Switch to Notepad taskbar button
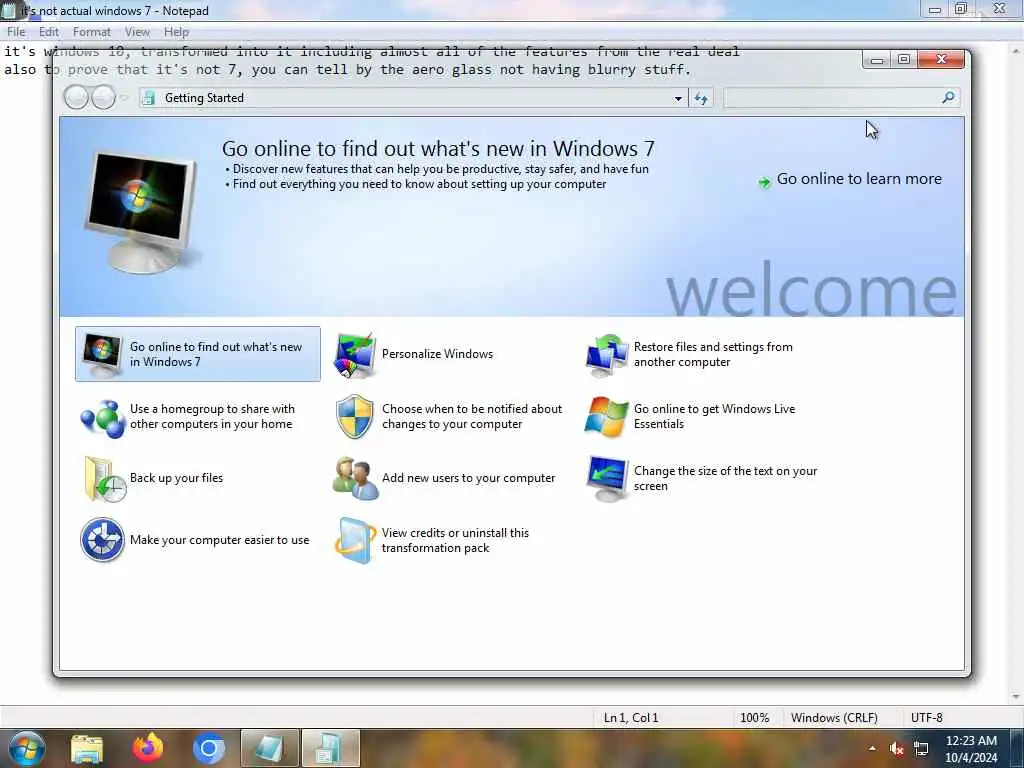 (x=270, y=748)
